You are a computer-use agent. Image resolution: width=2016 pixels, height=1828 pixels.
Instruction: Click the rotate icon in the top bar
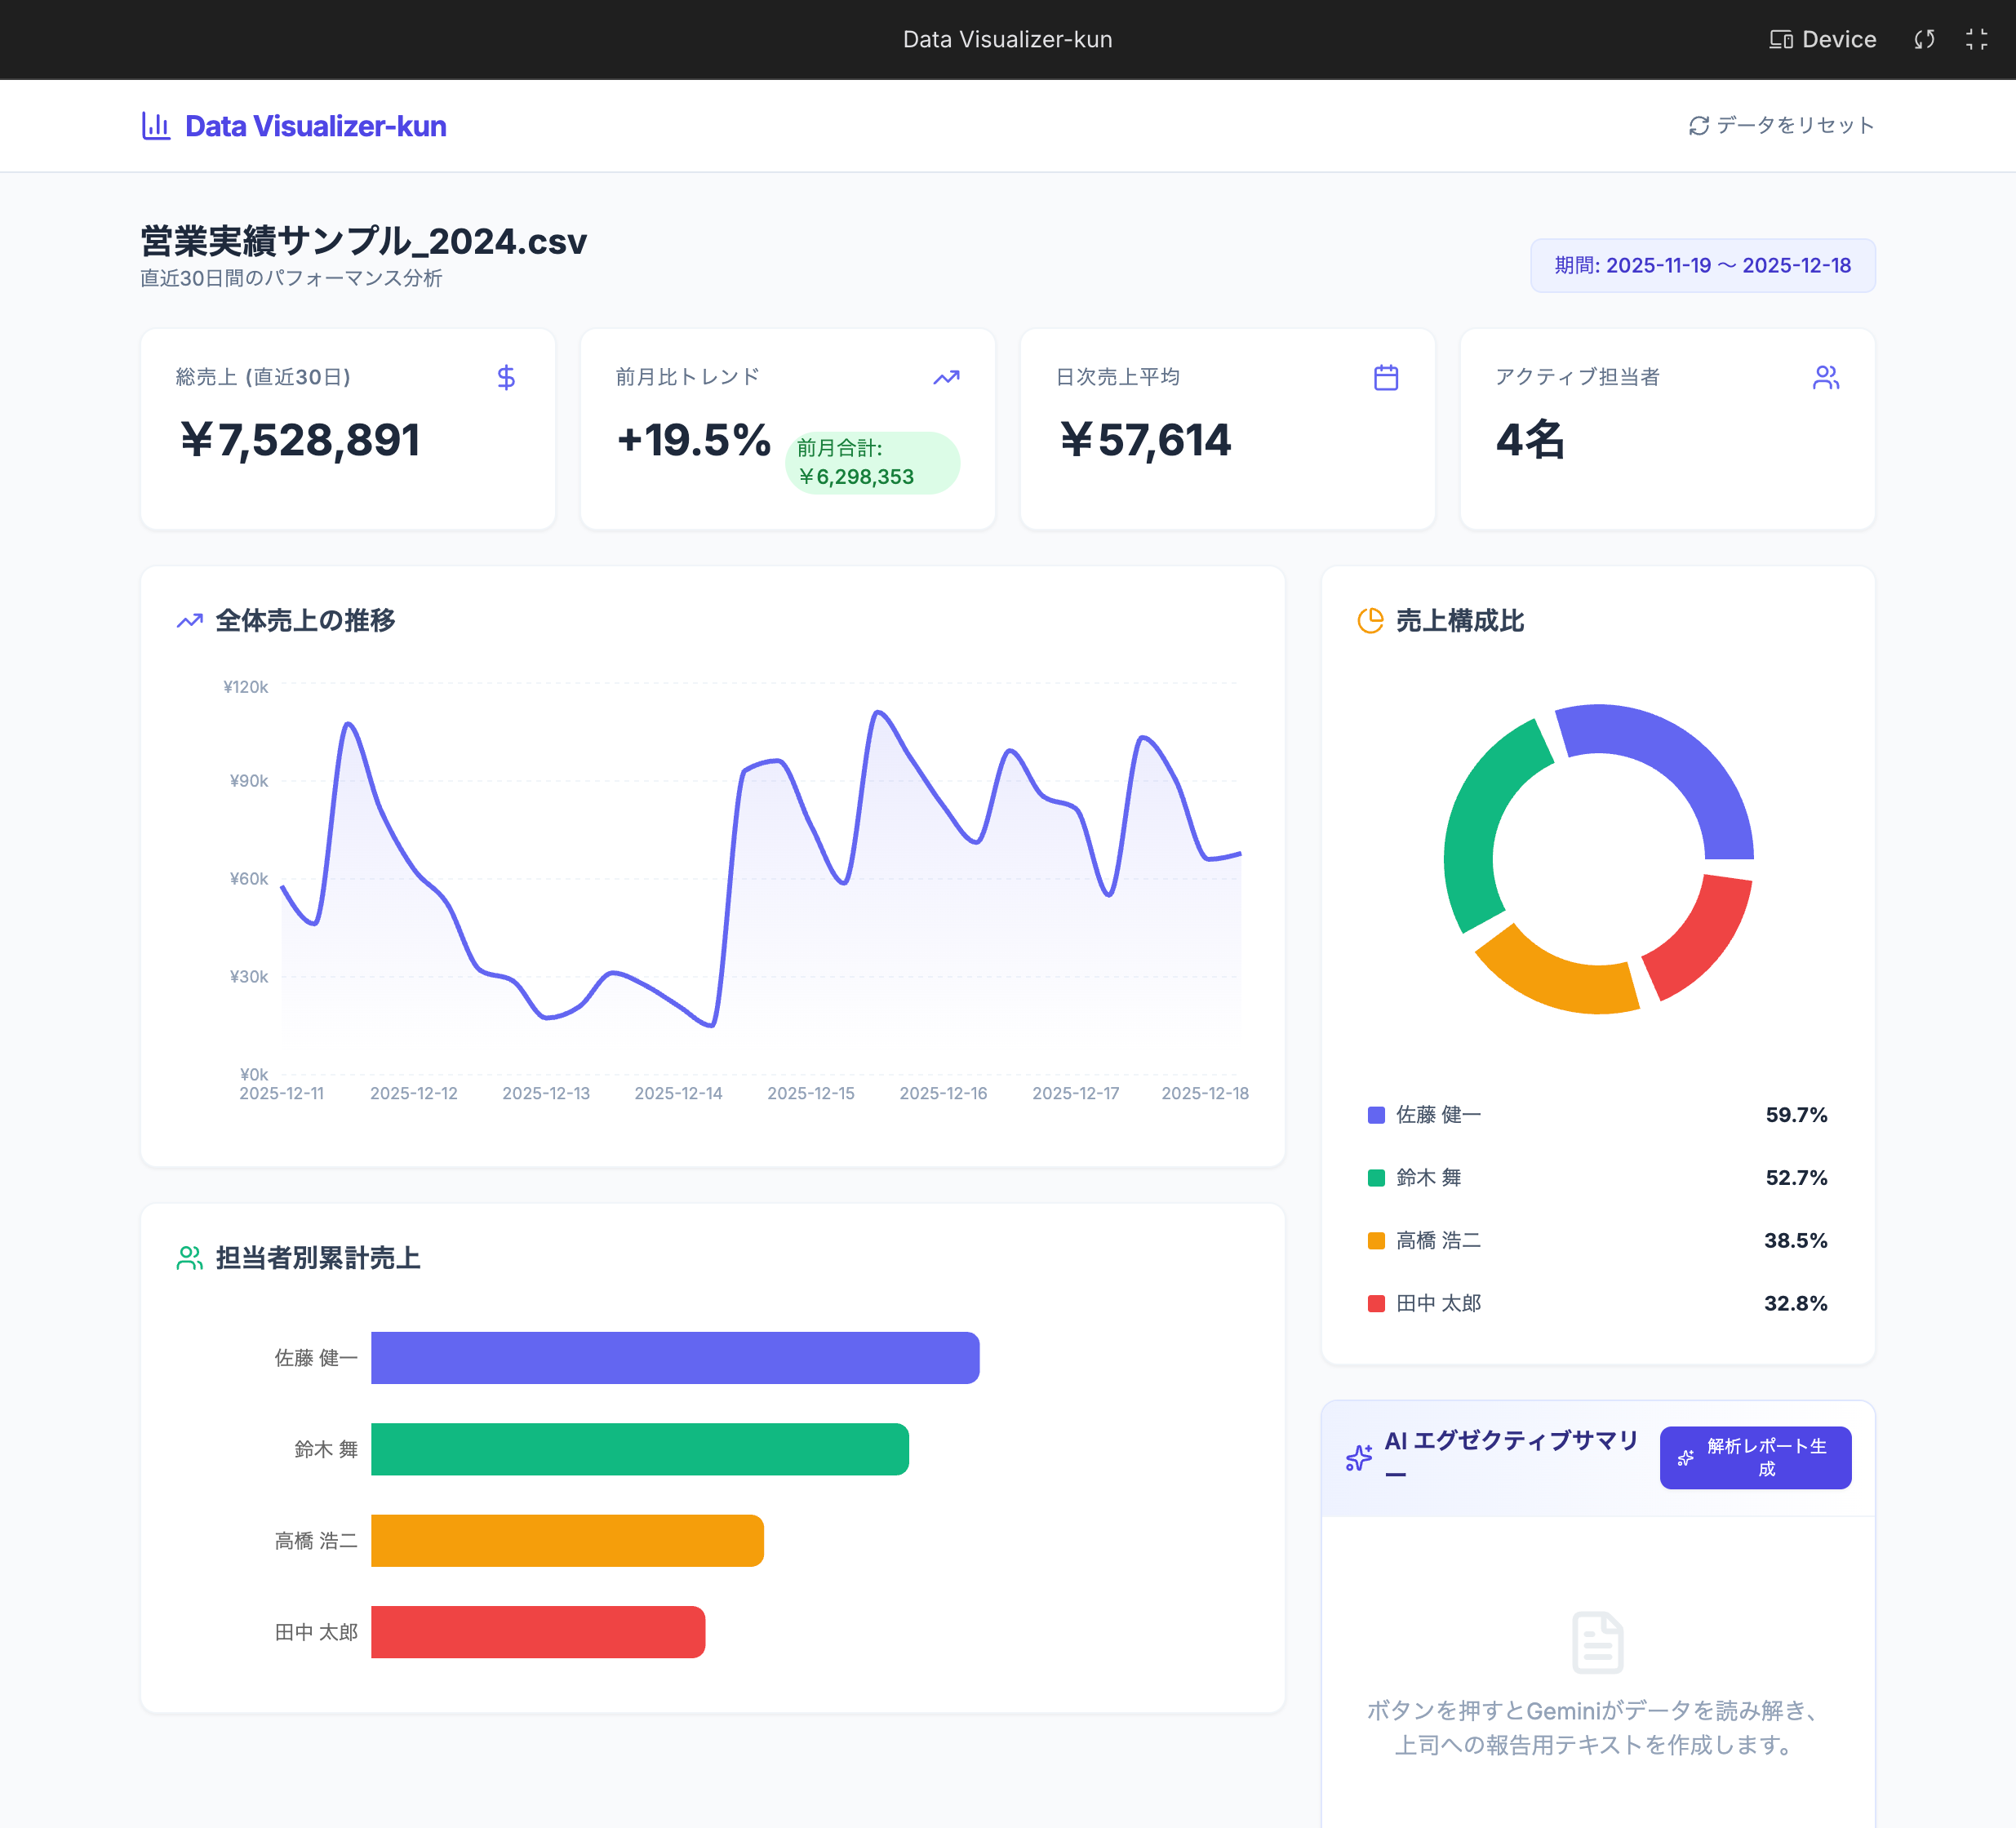(1924, 39)
